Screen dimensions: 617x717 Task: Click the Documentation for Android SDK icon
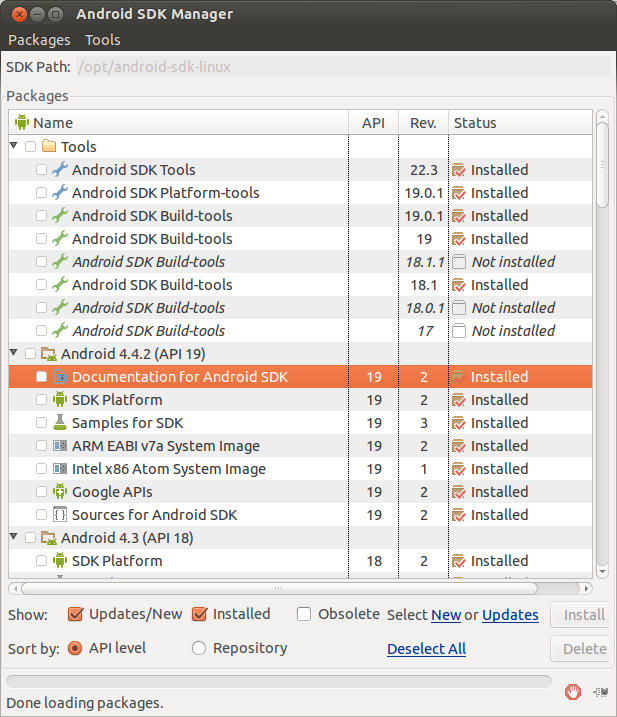pos(60,377)
